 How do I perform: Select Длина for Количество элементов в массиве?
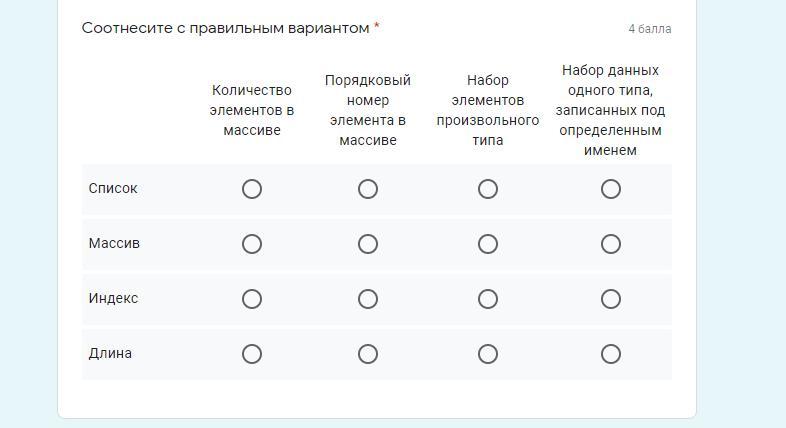click(x=252, y=354)
